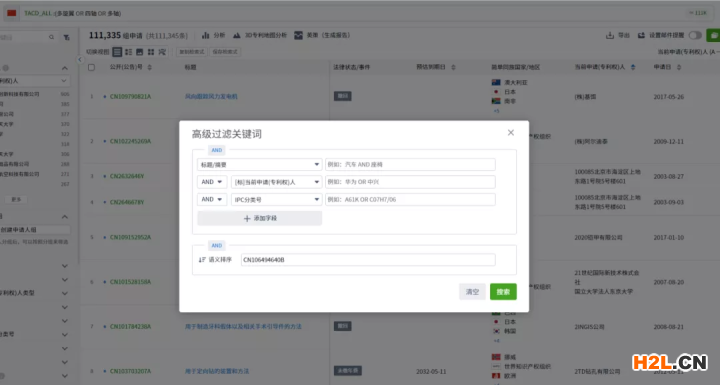Click the title/abstract keyword input field

coord(410,164)
